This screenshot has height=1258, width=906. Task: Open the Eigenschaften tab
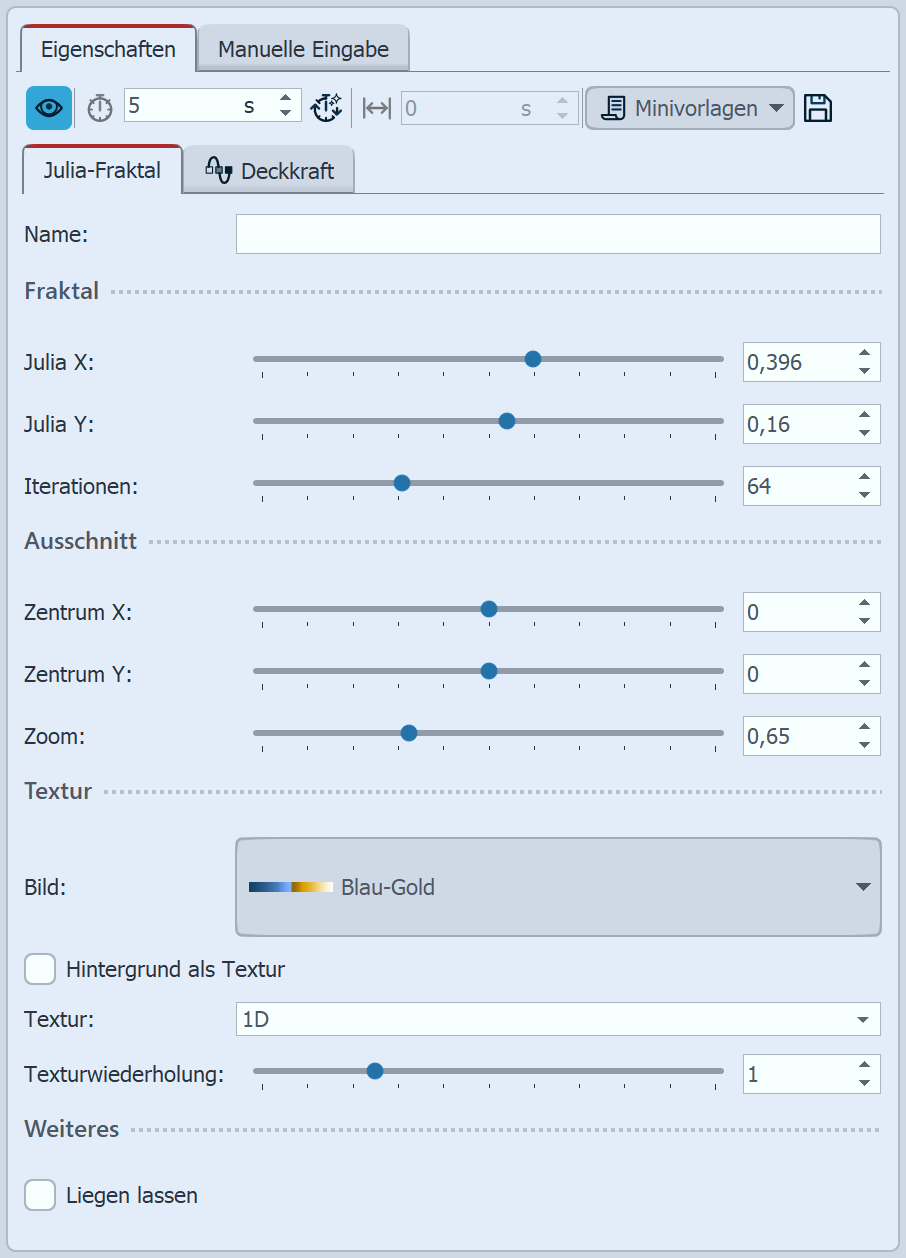pyautogui.click(x=108, y=49)
